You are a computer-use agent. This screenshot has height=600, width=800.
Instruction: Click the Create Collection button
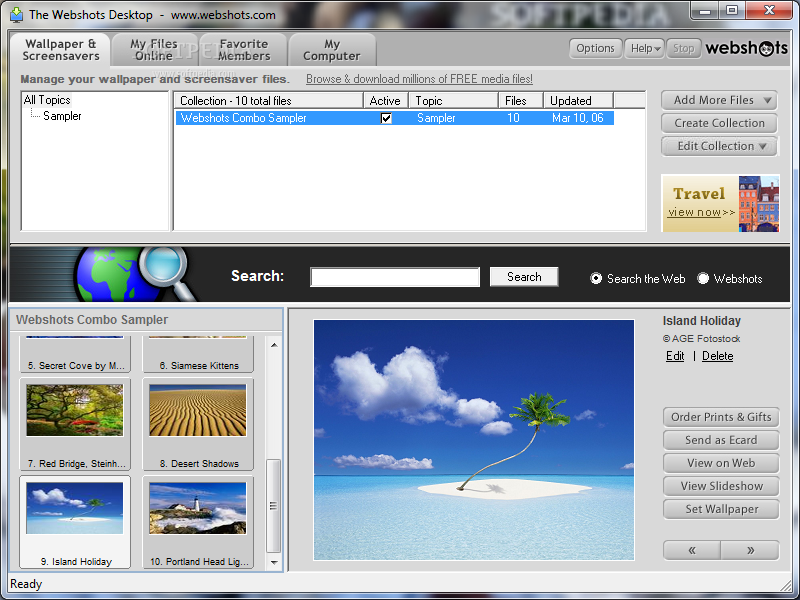pos(719,123)
